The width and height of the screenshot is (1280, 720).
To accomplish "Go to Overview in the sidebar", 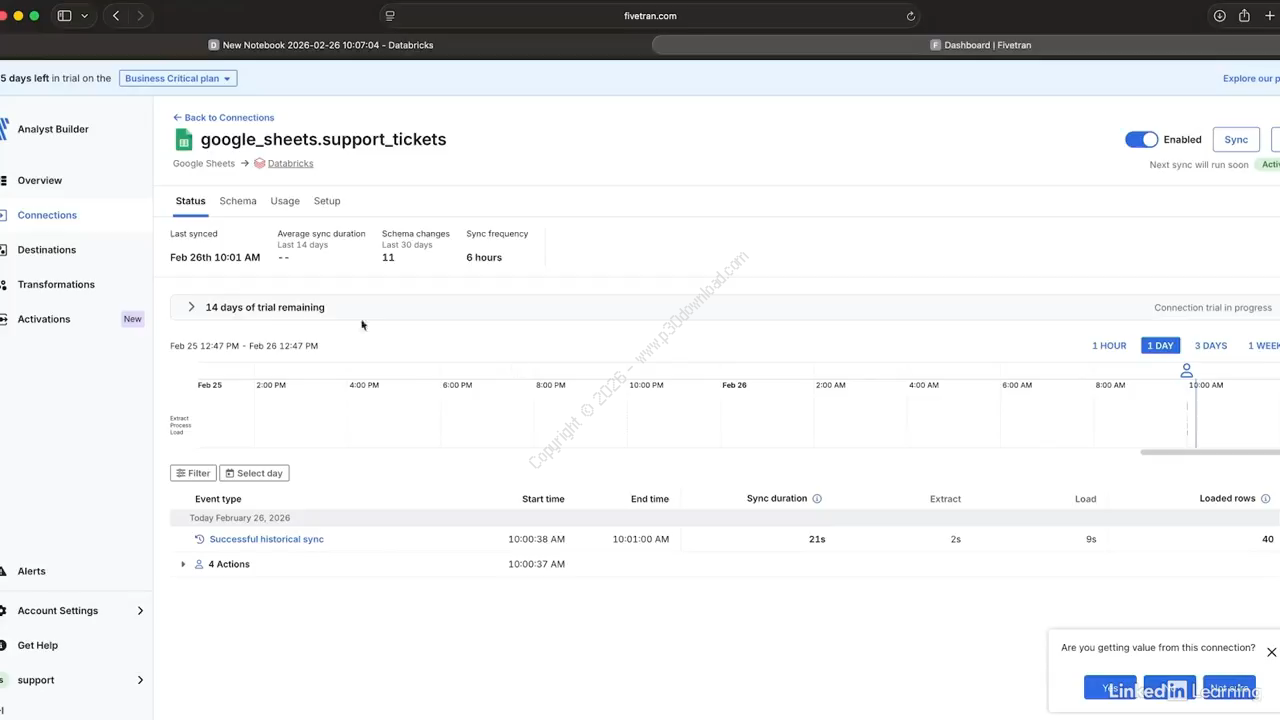I will click(40, 180).
